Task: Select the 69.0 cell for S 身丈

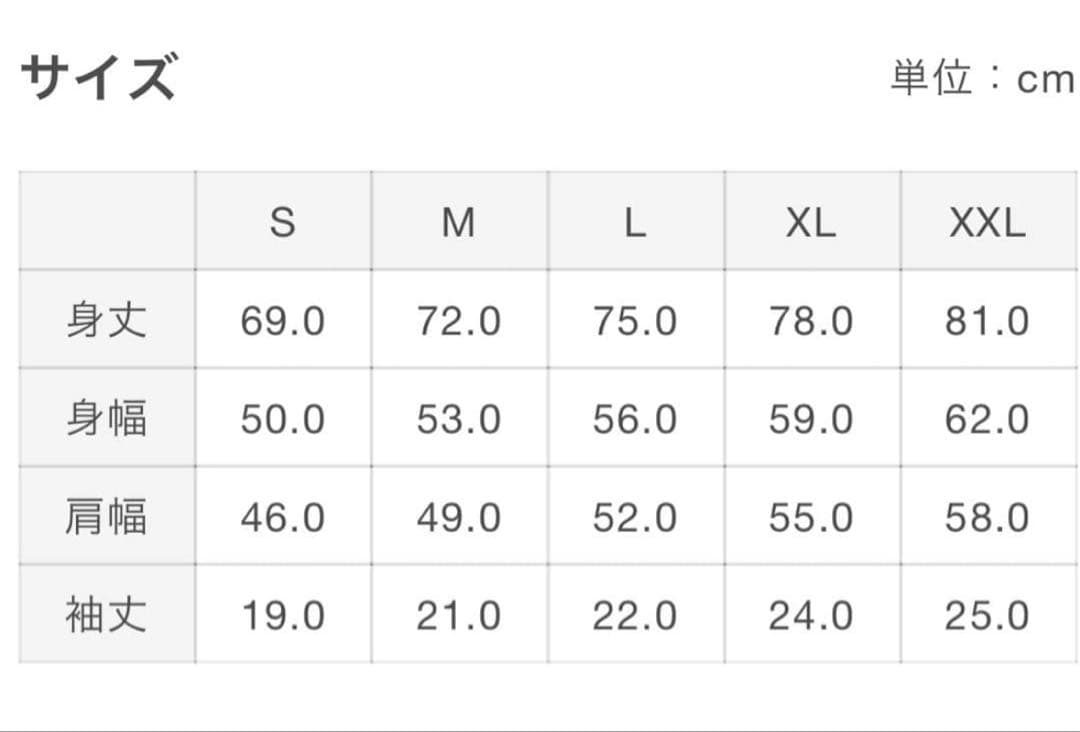Action: (x=283, y=321)
